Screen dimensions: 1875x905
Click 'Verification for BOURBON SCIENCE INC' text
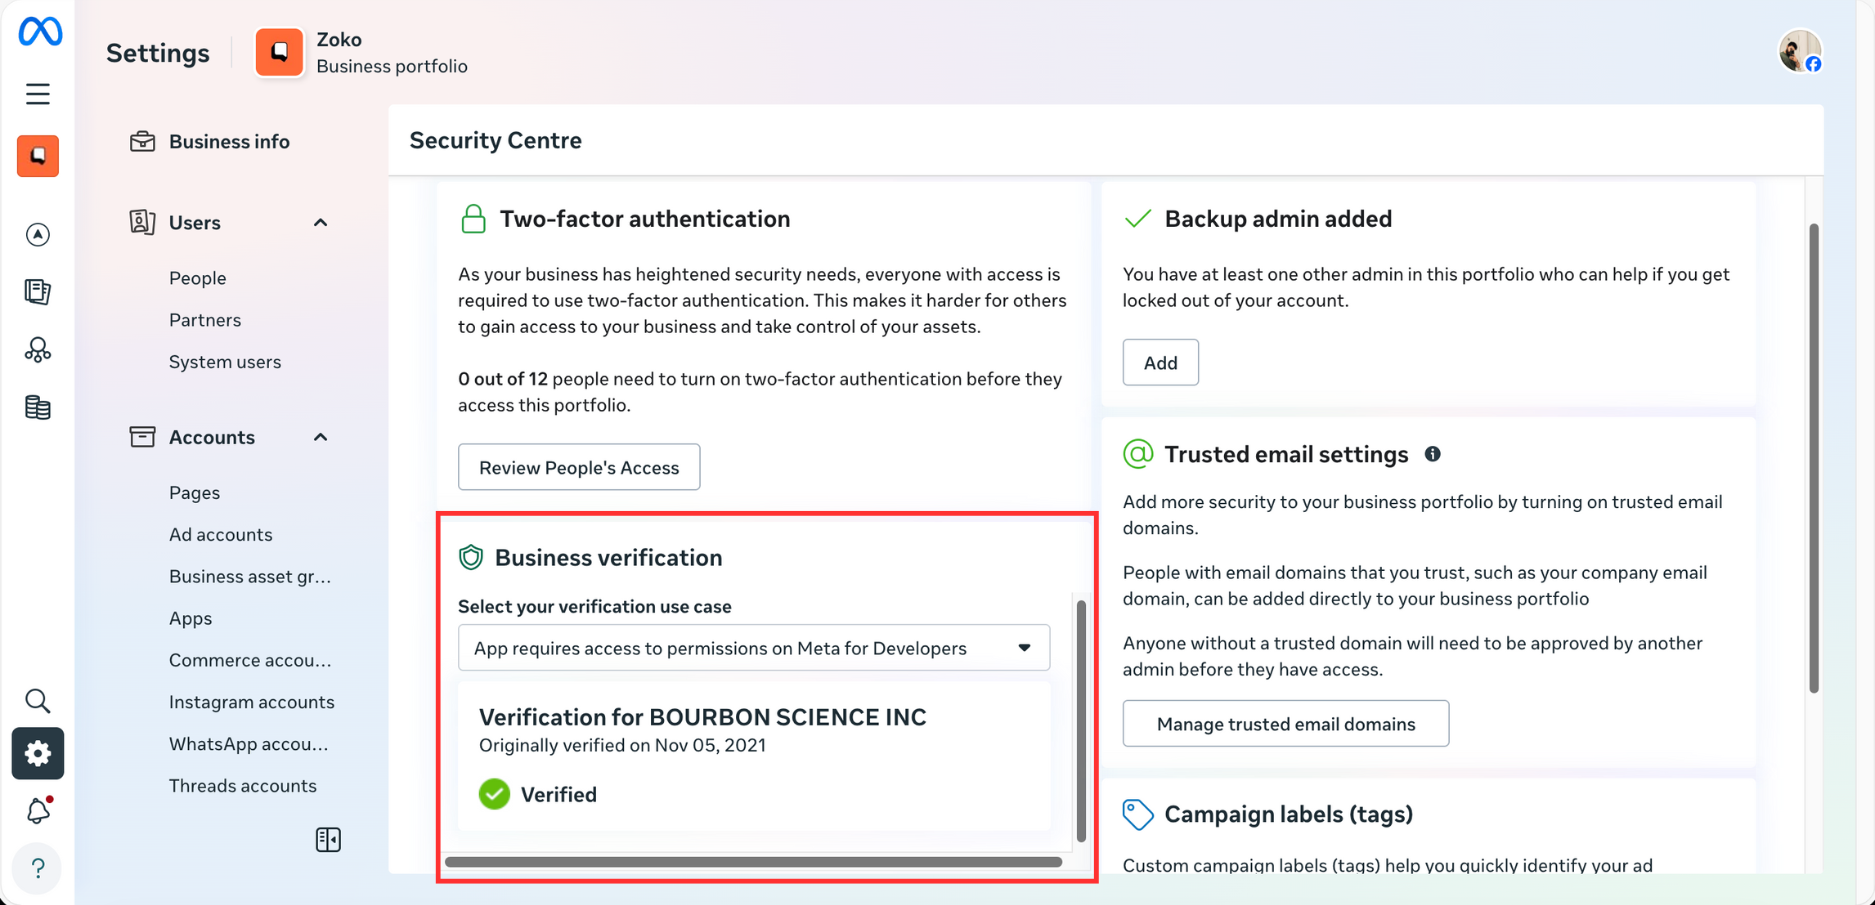702,717
